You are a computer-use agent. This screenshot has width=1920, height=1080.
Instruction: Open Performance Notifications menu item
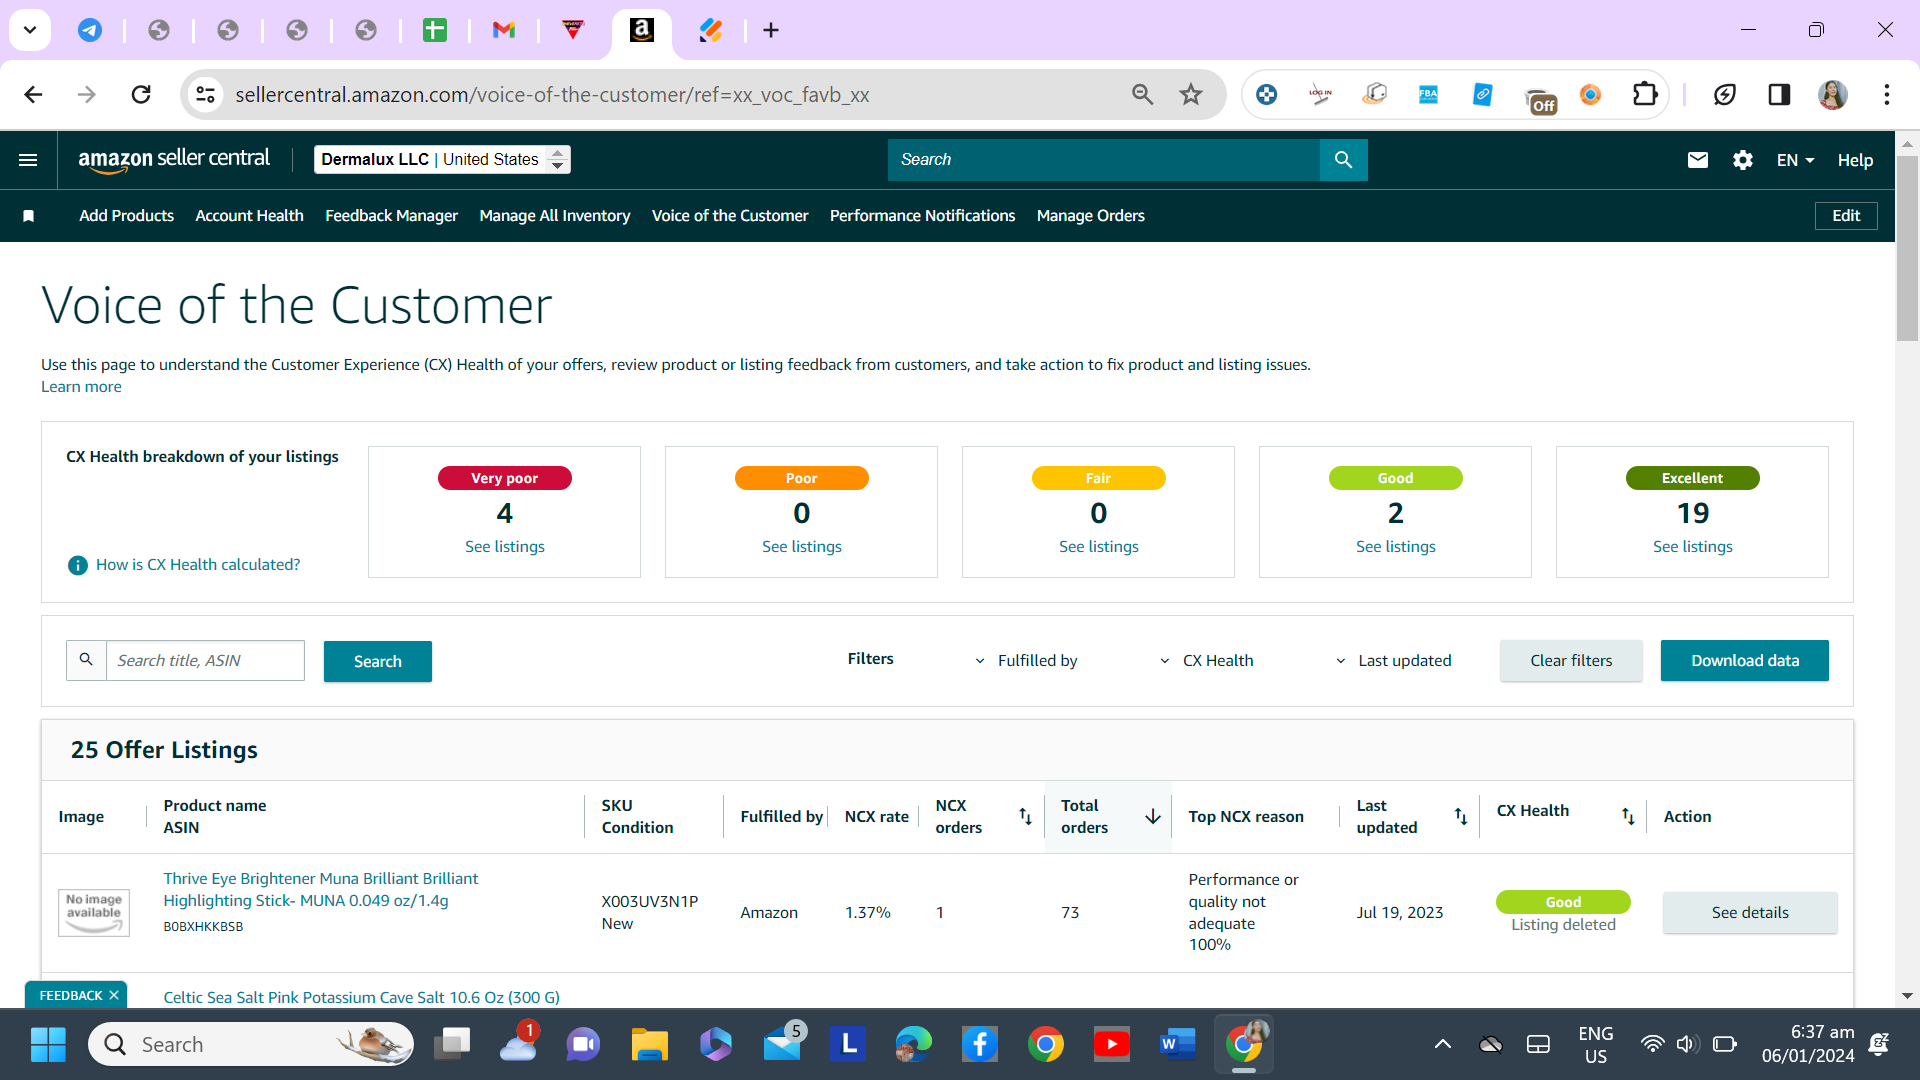pos(922,216)
